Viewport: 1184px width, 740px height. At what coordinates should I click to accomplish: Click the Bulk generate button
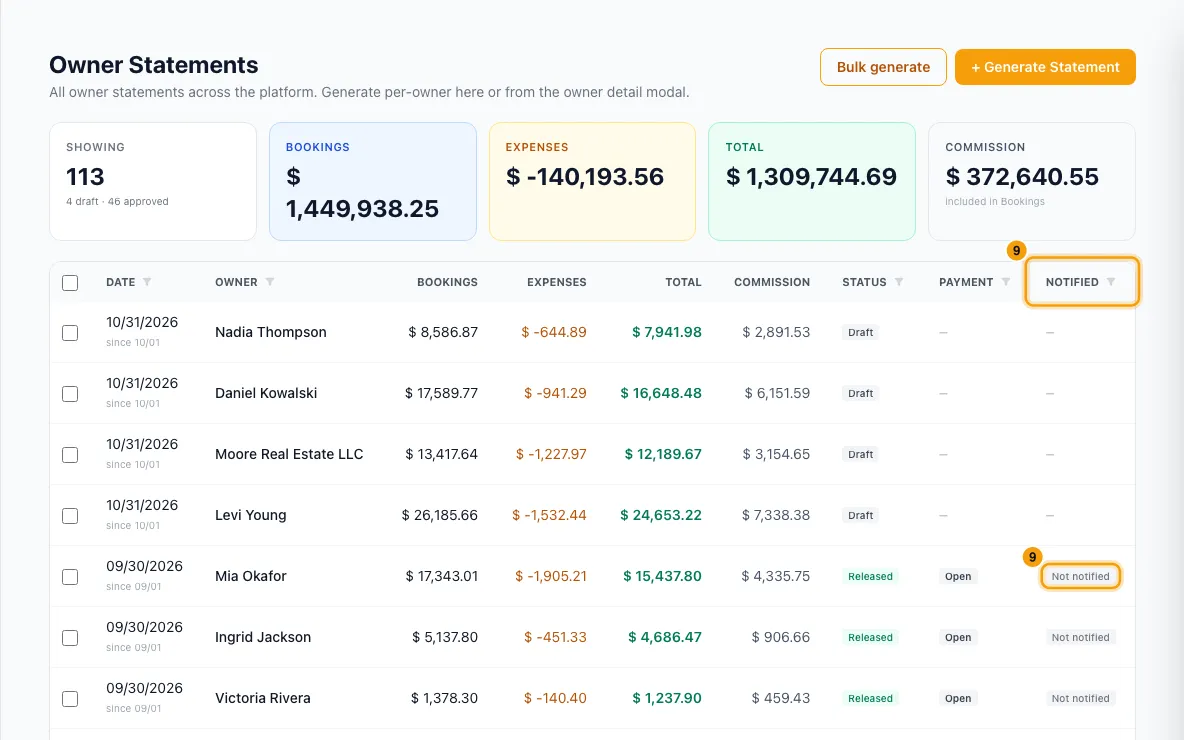click(883, 67)
